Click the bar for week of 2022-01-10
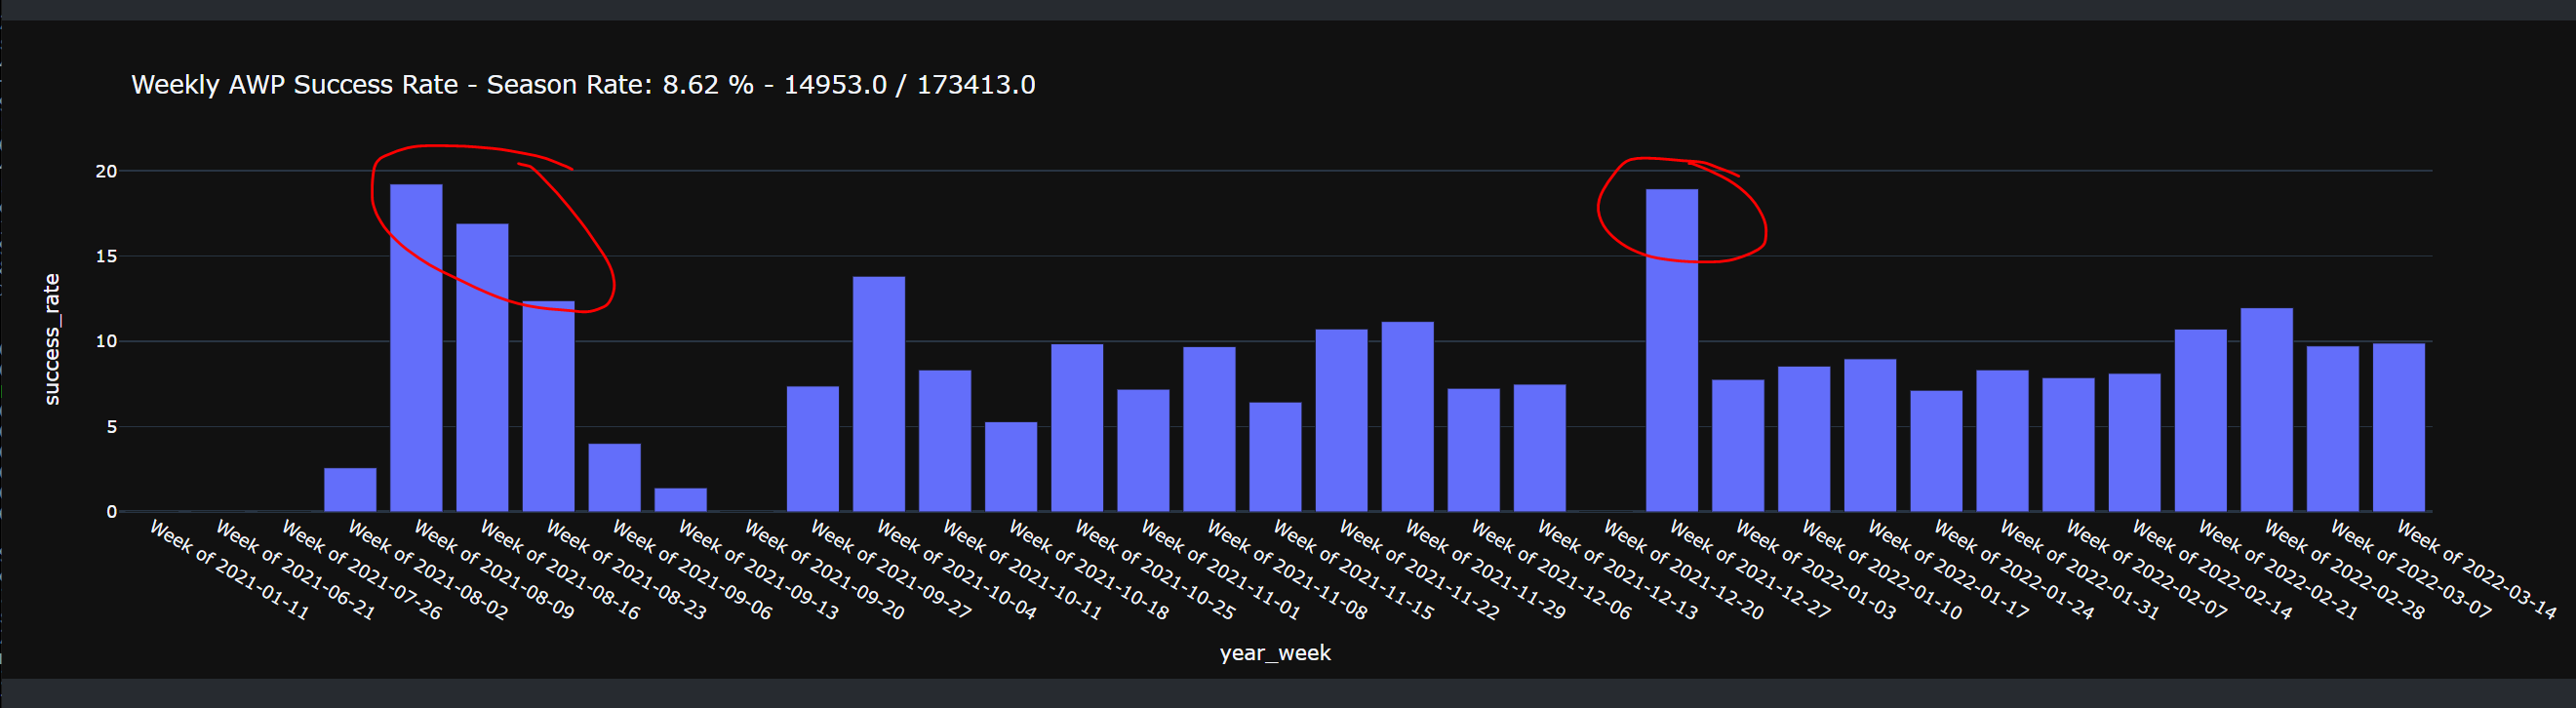The height and width of the screenshot is (708, 2576). click(1803, 439)
